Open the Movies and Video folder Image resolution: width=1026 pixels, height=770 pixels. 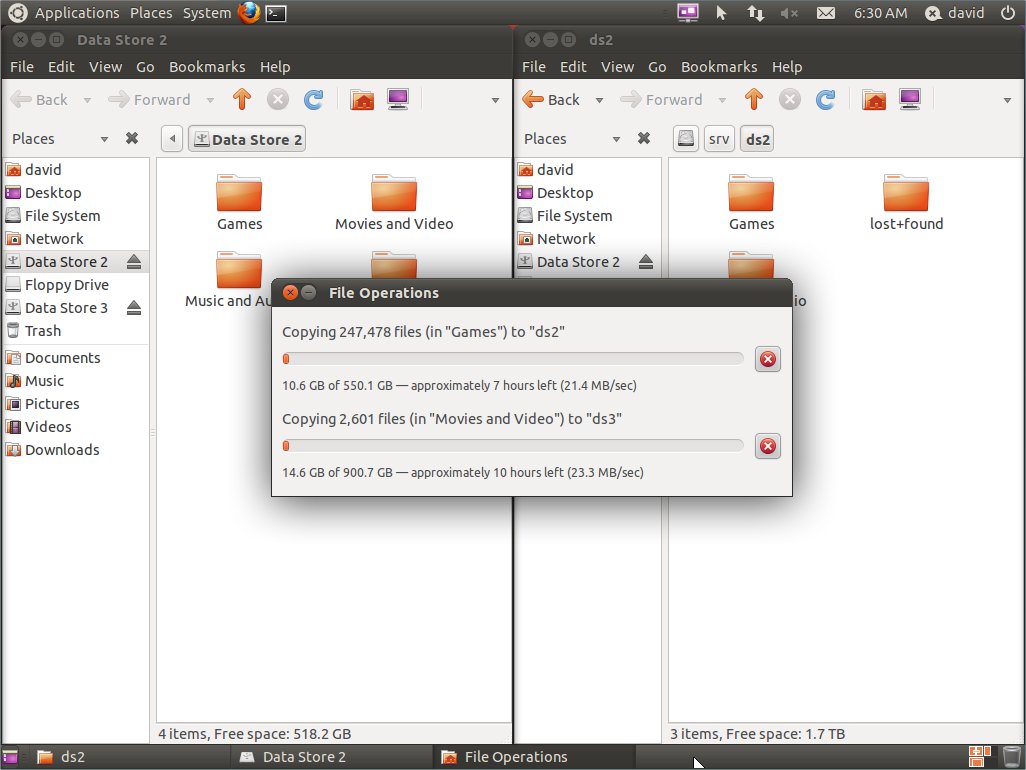click(394, 202)
